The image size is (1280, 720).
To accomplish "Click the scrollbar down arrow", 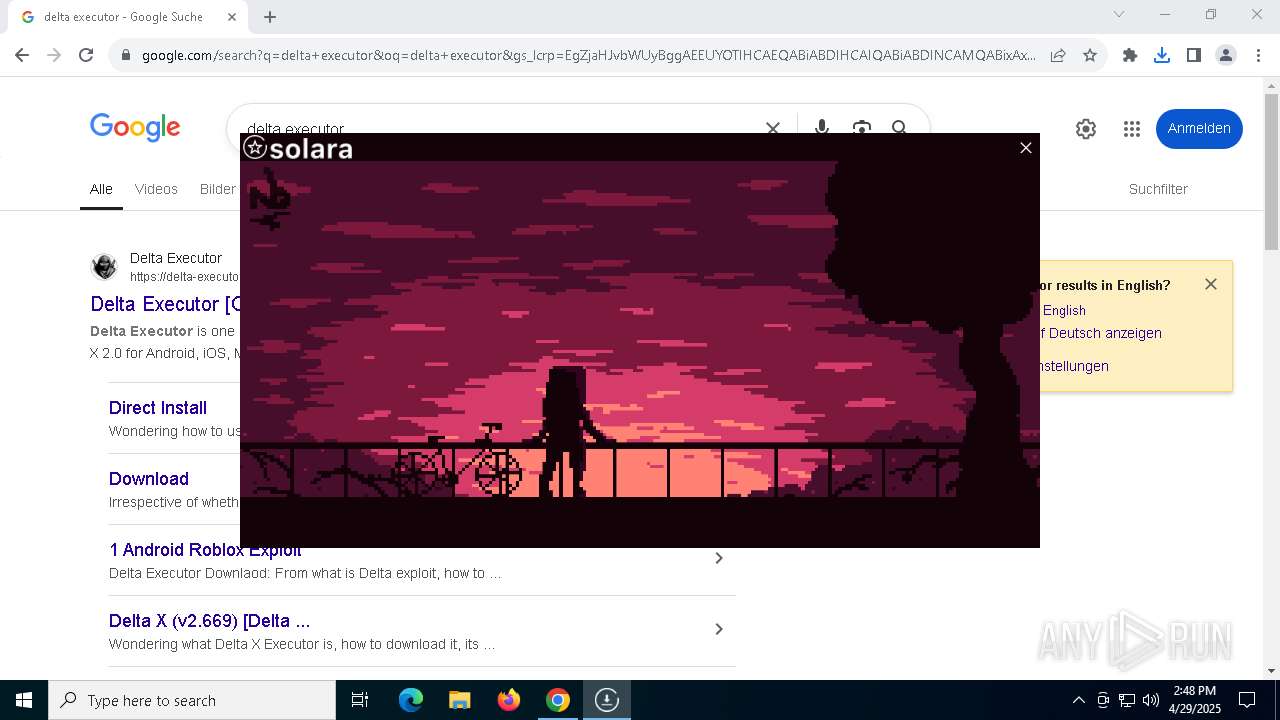I will [x=1271, y=671].
